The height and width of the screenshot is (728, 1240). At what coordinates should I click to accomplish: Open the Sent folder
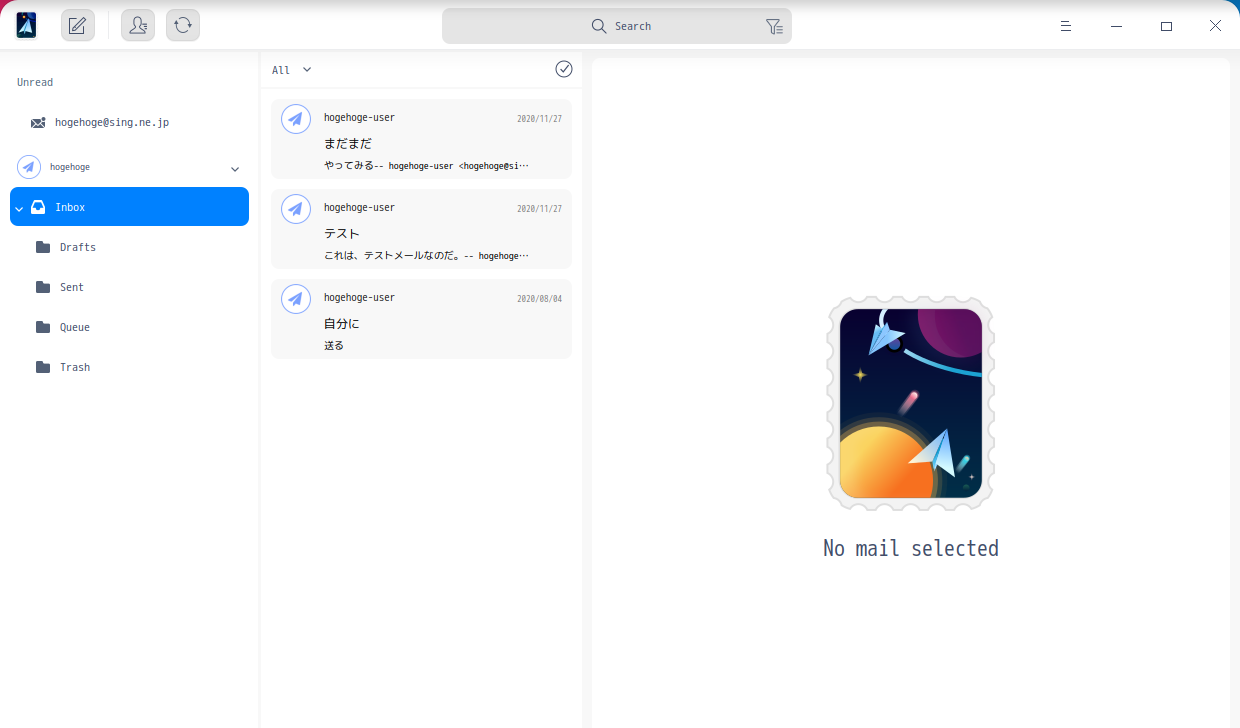coord(129,287)
